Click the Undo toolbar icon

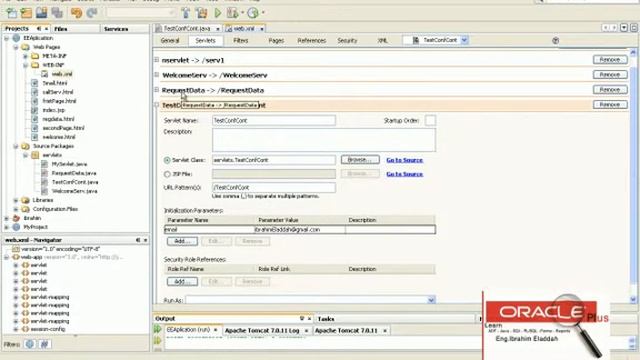(76, 13)
